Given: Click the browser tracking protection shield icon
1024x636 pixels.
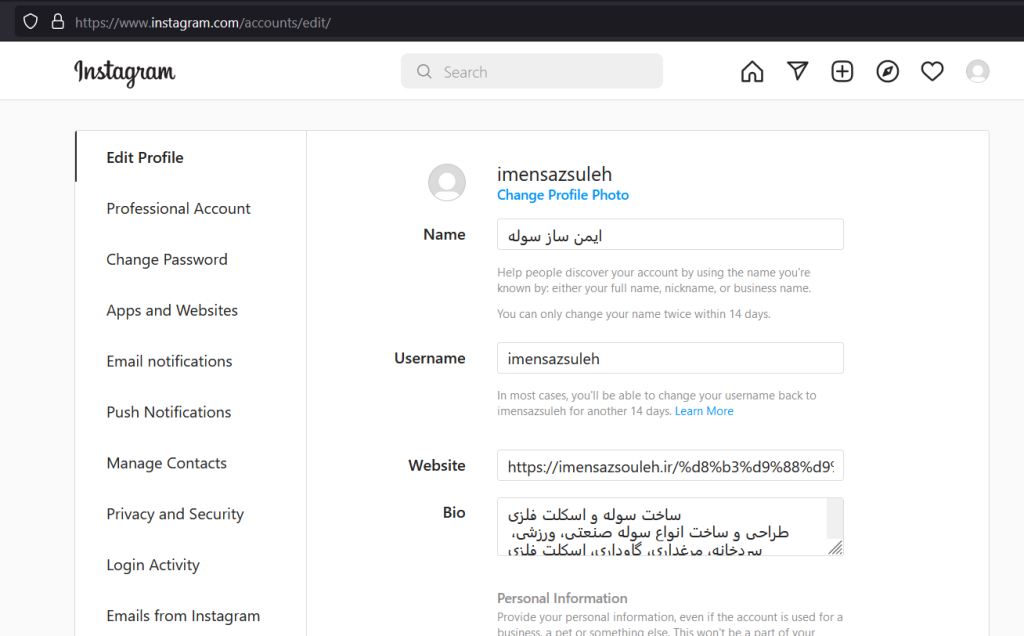Looking at the screenshot, I should [x=31, y=22].
